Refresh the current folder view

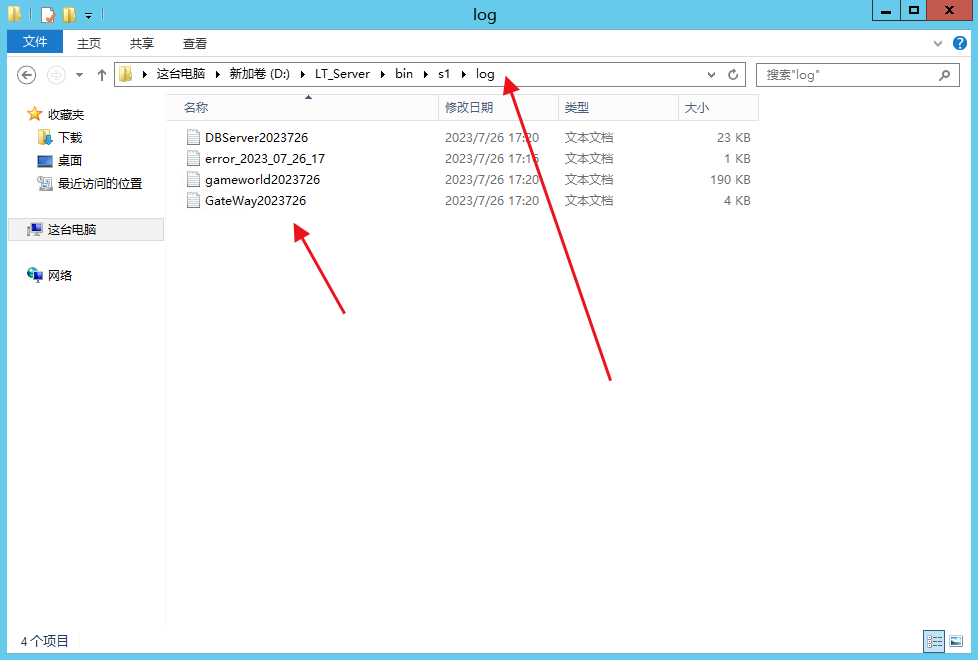coord(733,75)
